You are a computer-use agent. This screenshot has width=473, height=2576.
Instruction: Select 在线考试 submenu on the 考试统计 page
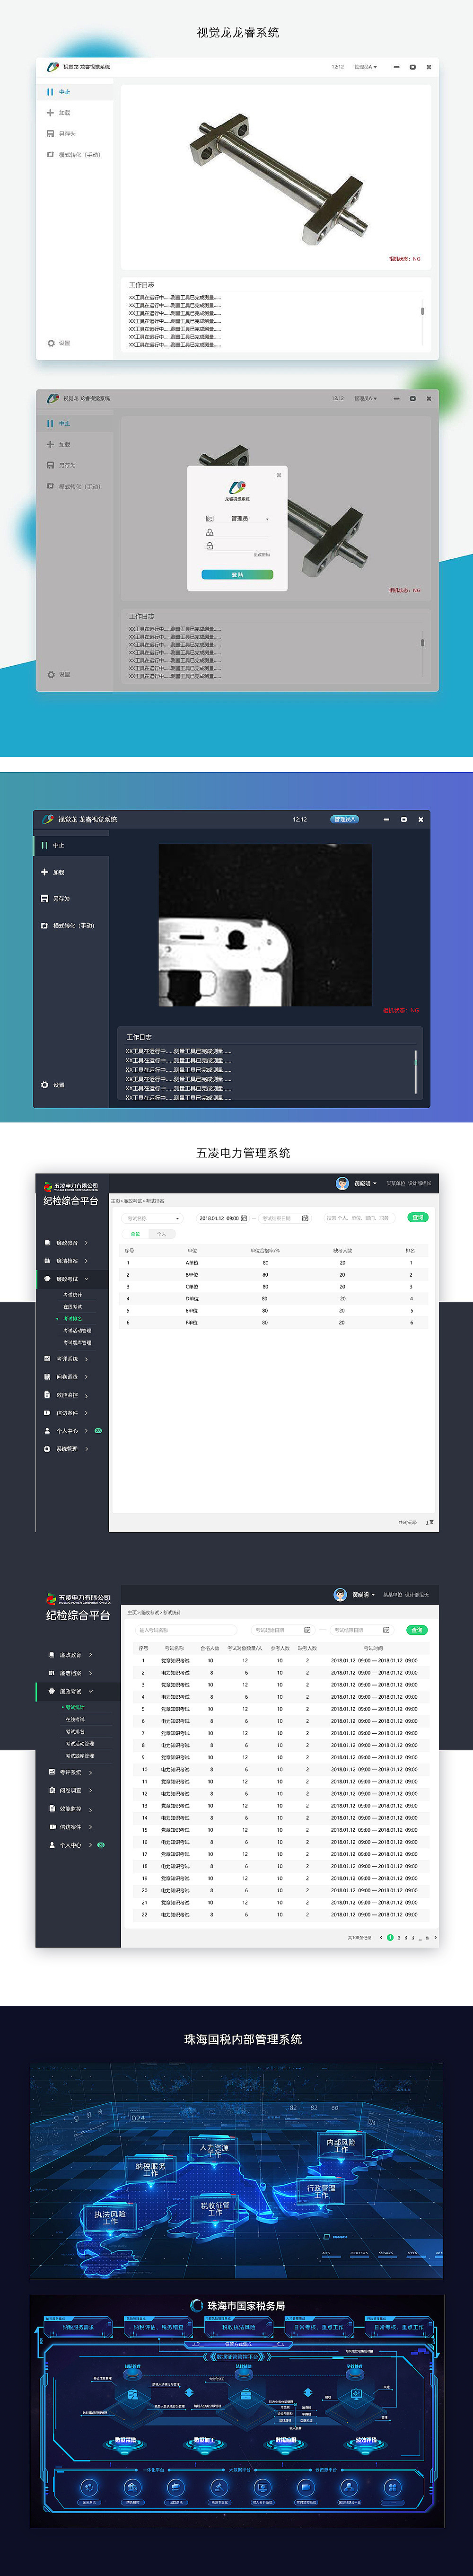coord(75,1719)
